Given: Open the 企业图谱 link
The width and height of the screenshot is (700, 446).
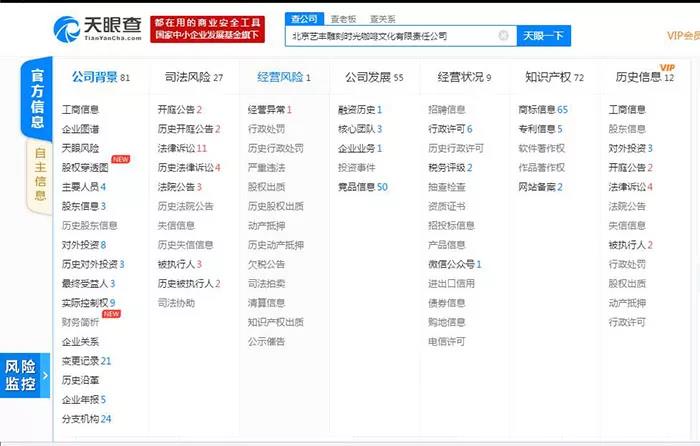Looking at the screenshot, I should [80, 129].
